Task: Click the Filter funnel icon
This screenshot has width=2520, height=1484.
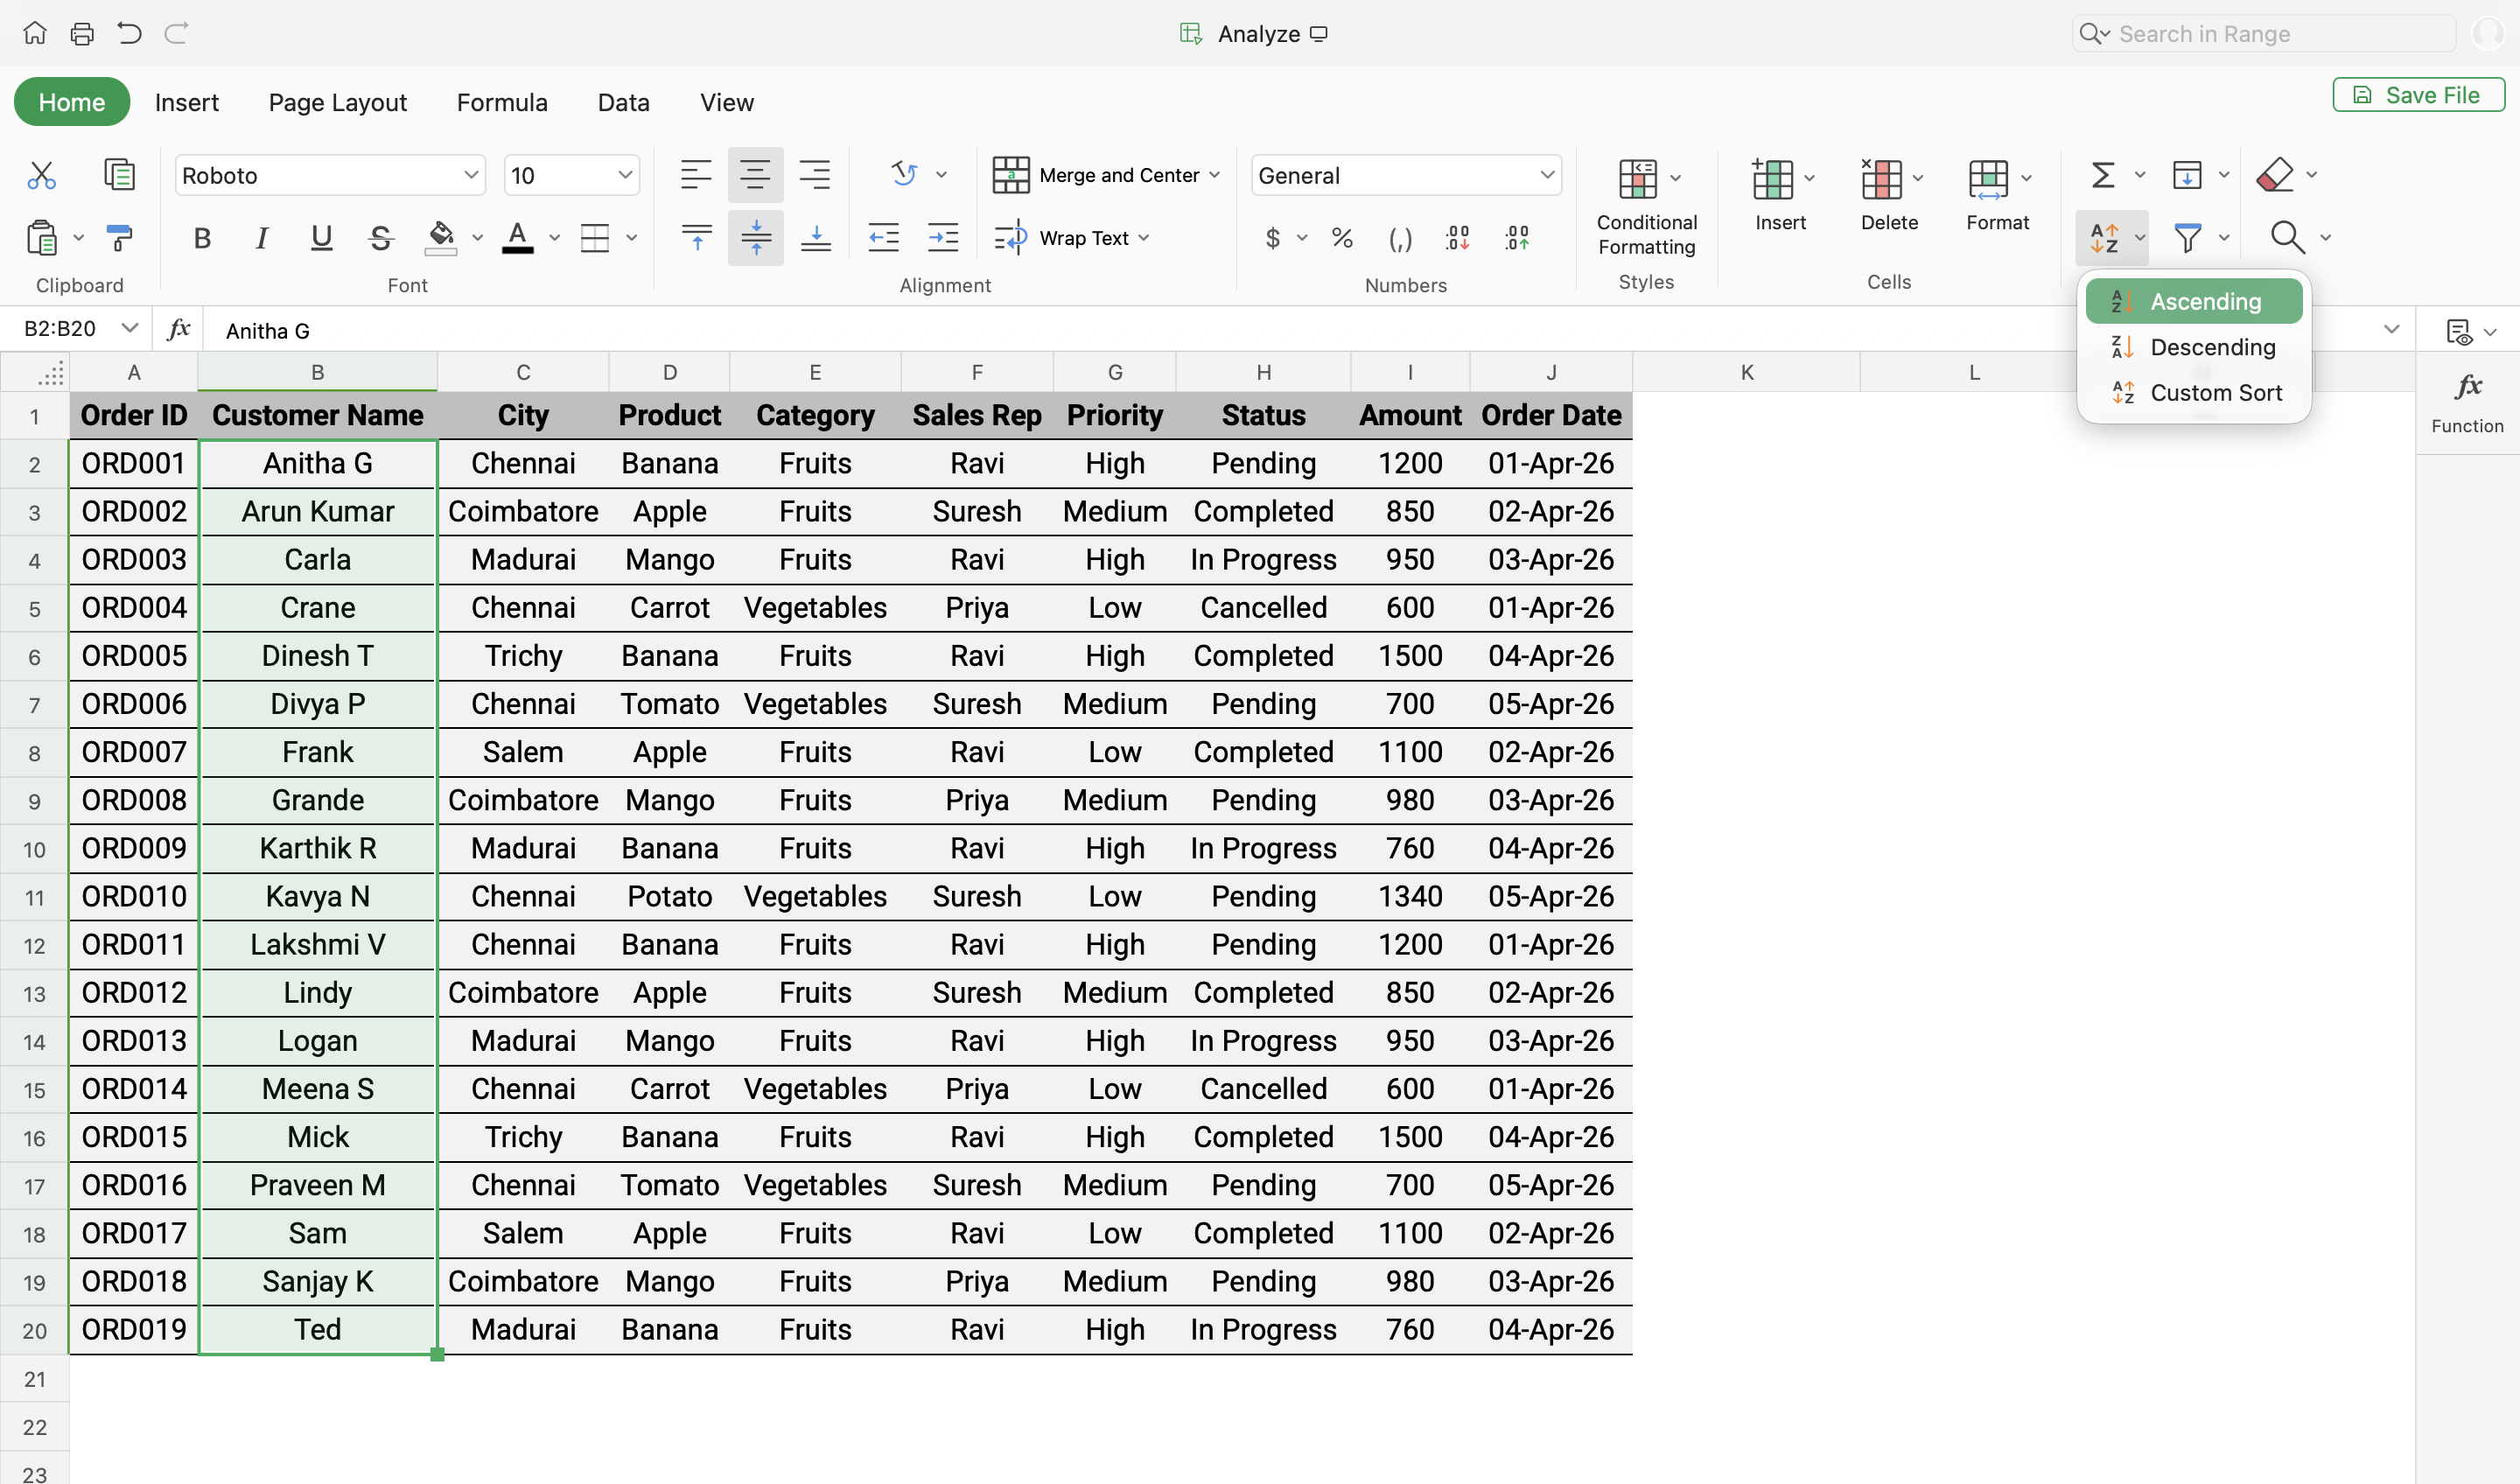Action: click(2187, 238)
